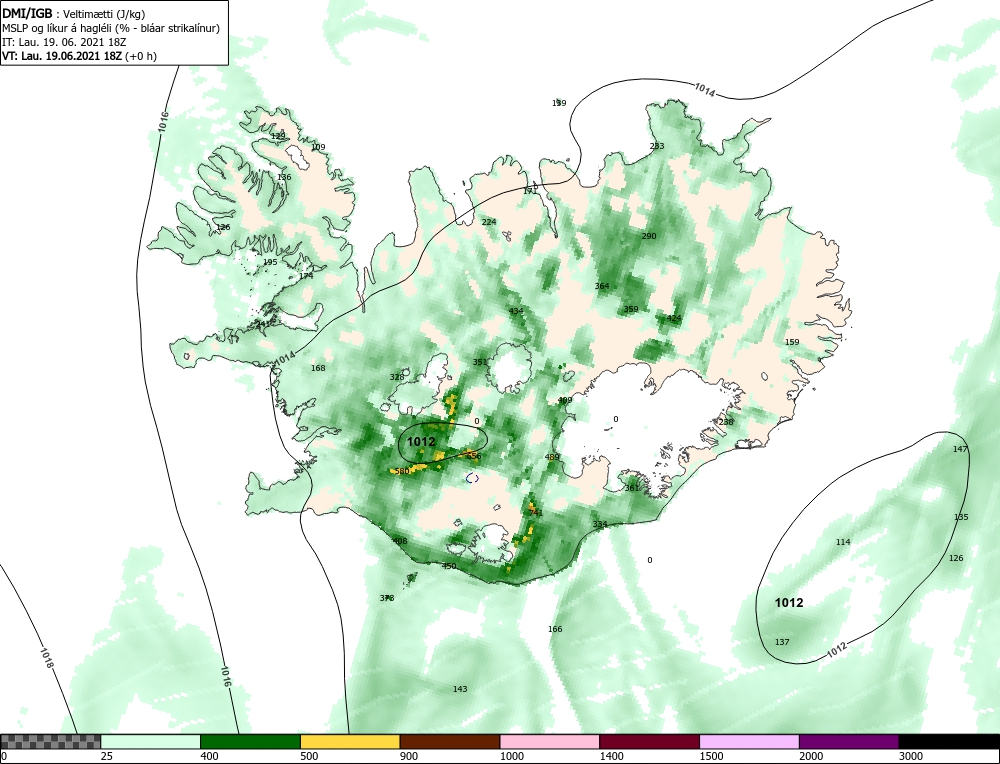Click the map value 334

pos(599,524)
